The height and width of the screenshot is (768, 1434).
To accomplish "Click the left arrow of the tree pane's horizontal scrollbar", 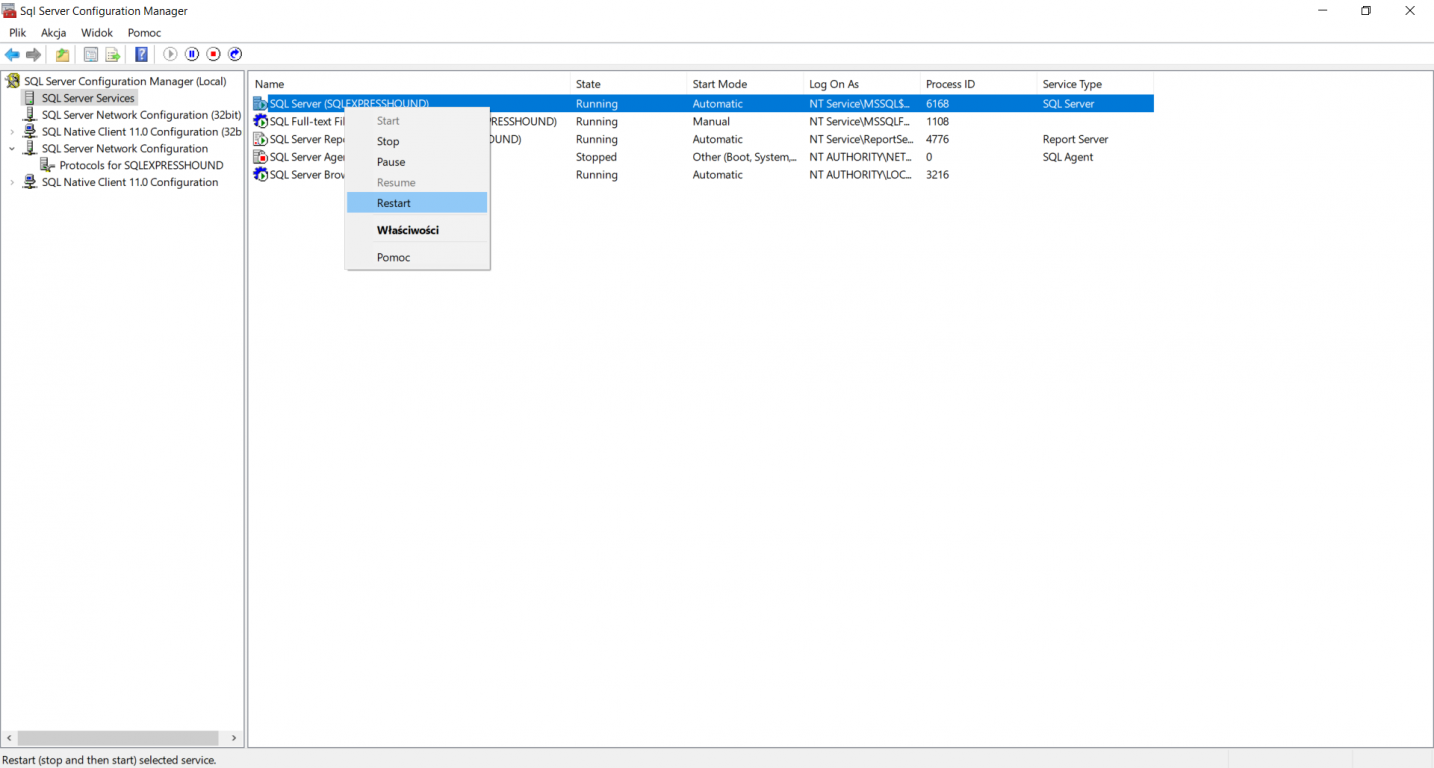I will point(9,738).
